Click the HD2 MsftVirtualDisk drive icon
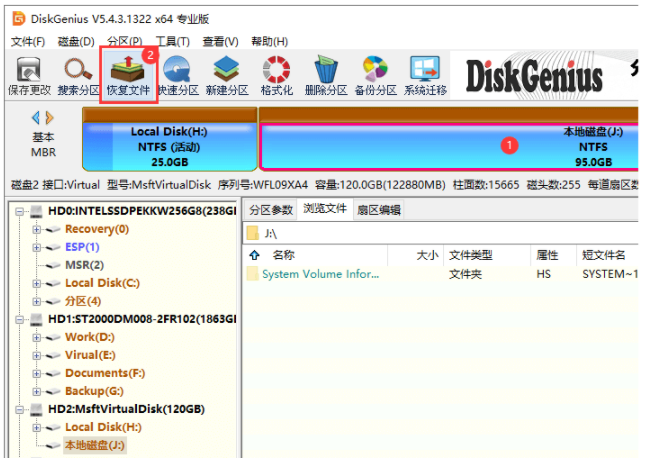The height and width of the screenshot is (462, 652). (x=36, y=410)
